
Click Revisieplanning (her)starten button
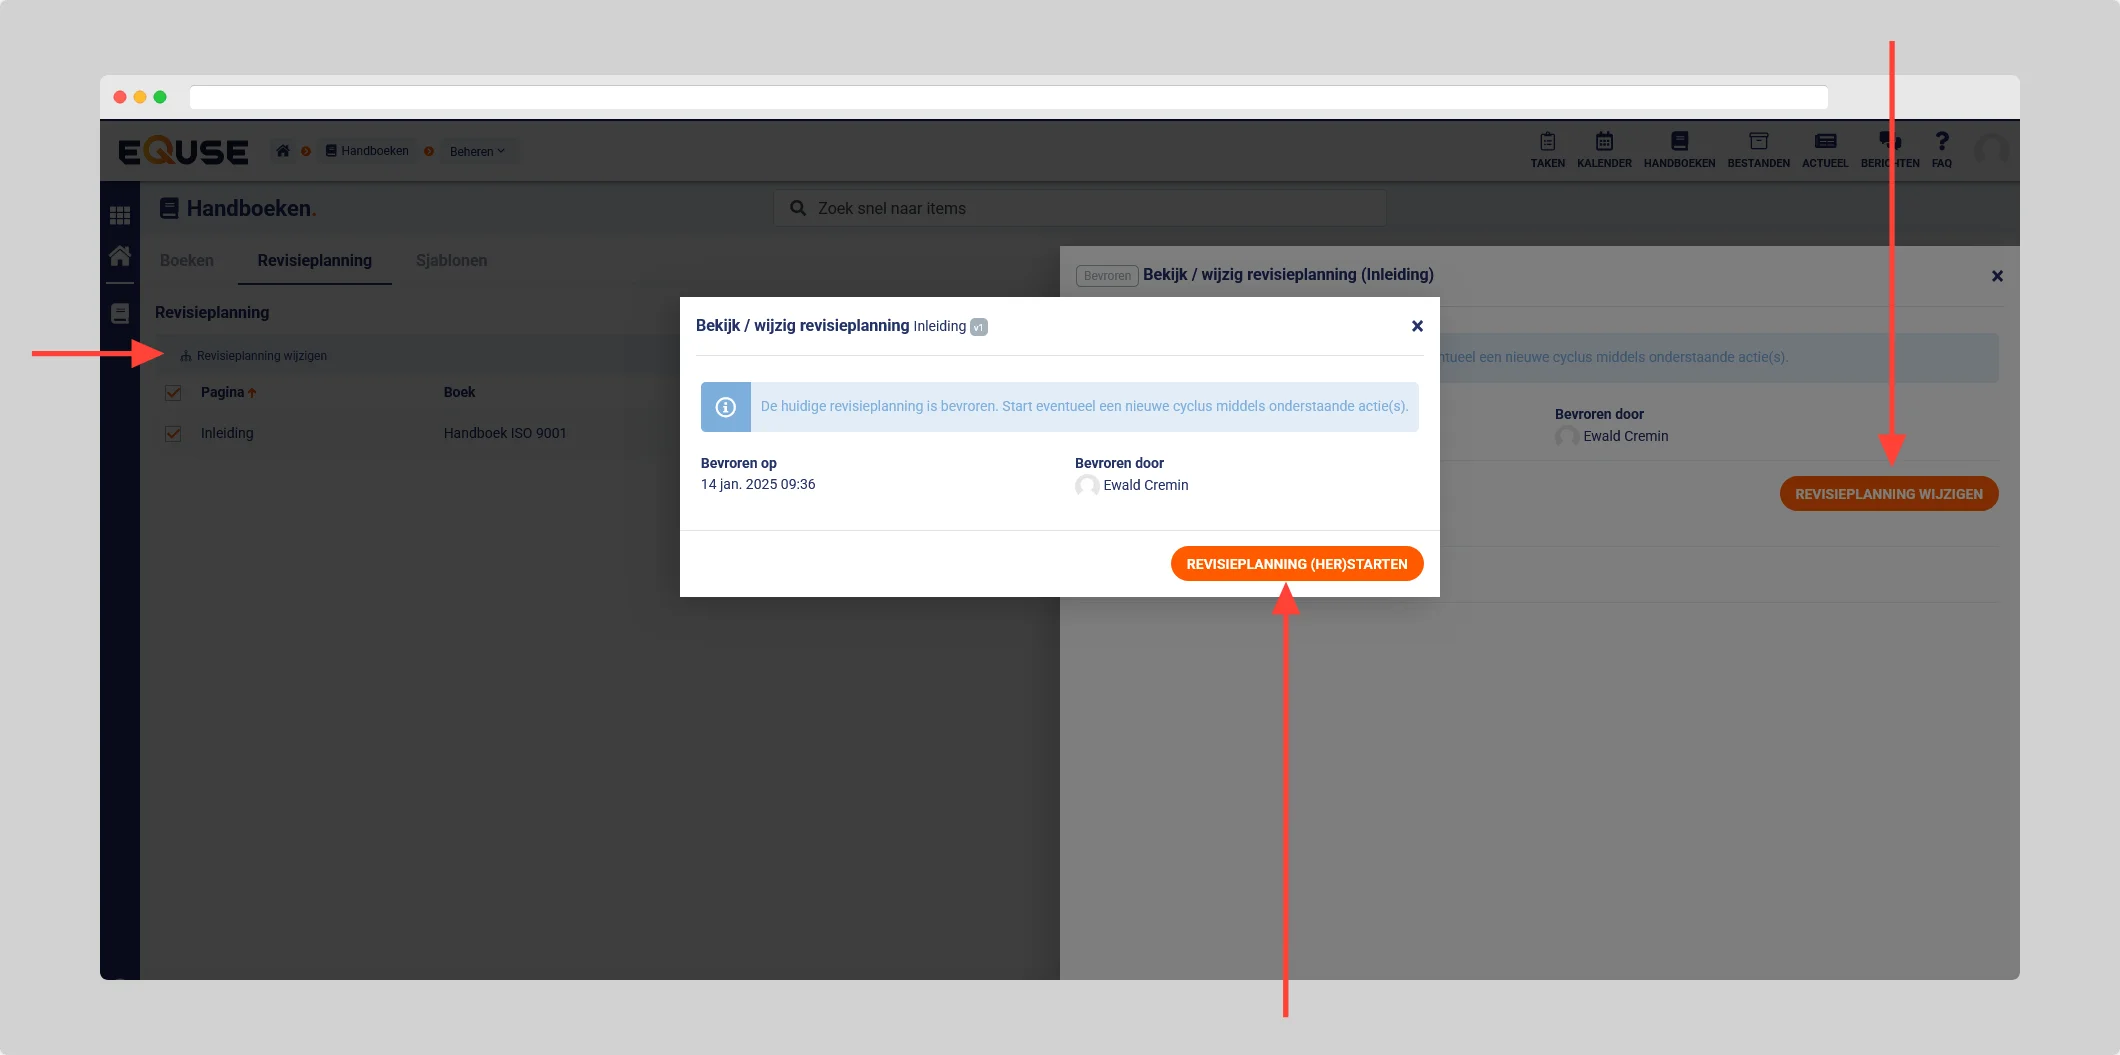[x=1296, y=564]
